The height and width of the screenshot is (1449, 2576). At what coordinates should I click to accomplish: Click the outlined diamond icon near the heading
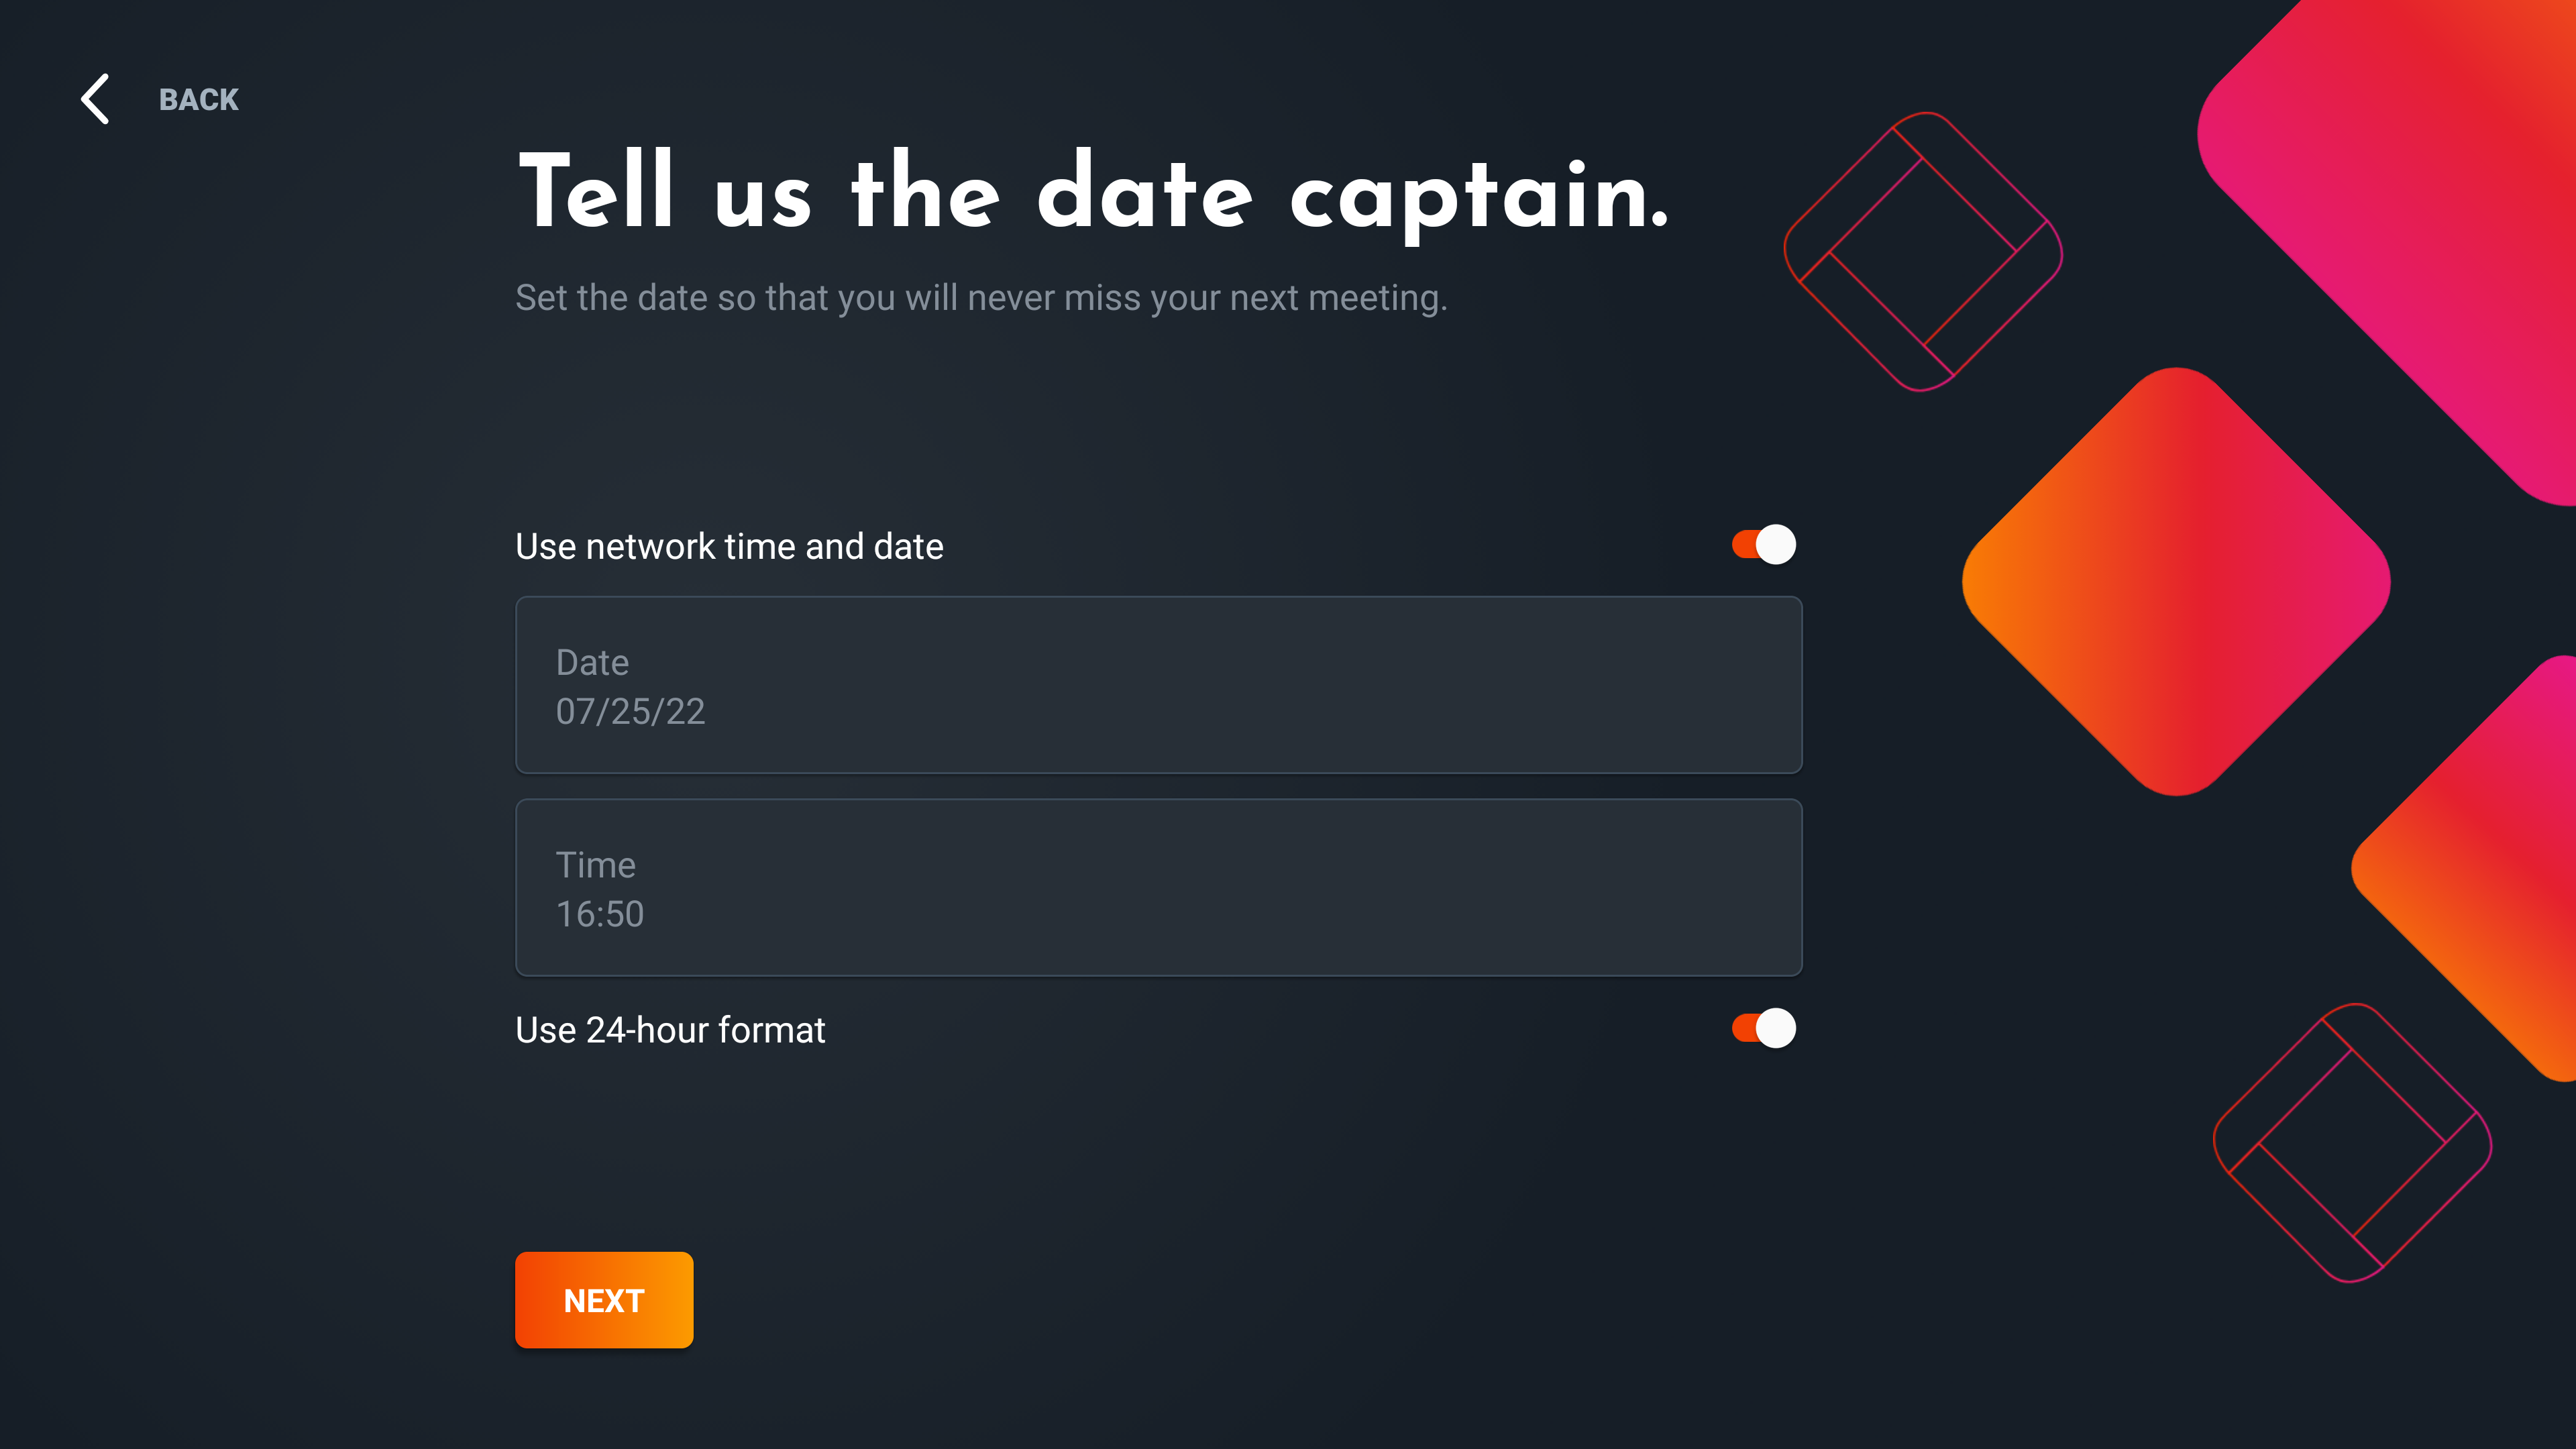coord(1922,252)
